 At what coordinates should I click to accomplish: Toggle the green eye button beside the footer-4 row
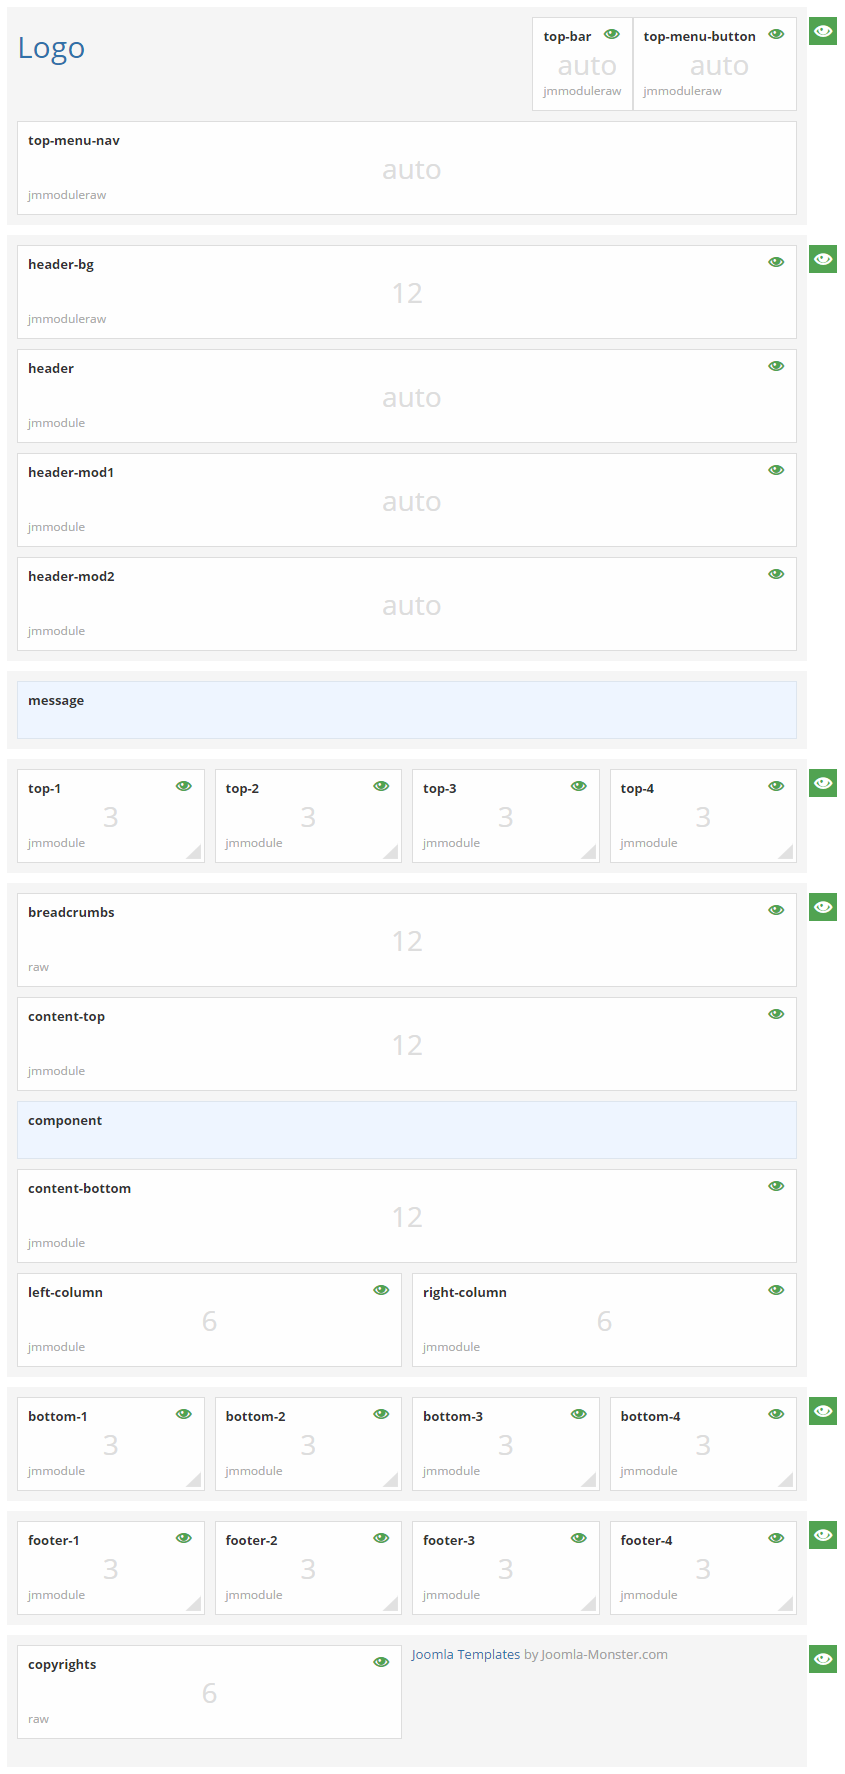[822, 1535]
